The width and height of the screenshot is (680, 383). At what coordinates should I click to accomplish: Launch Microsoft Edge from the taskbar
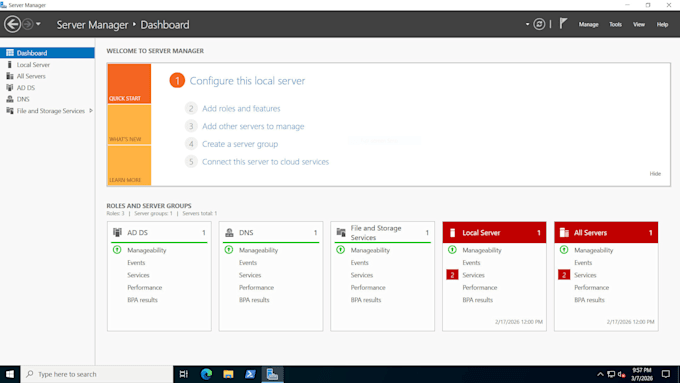[x=206, y=374]
